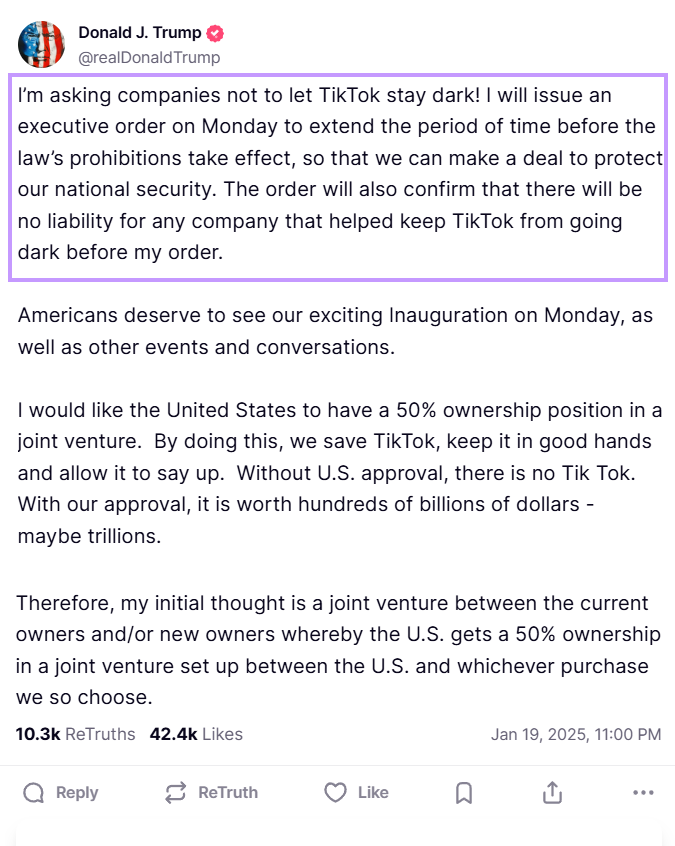The height and width of the screenshot is (846, 675).
Task: Click the Reply speech bubble icon
Action: click(x=33, y=793)
